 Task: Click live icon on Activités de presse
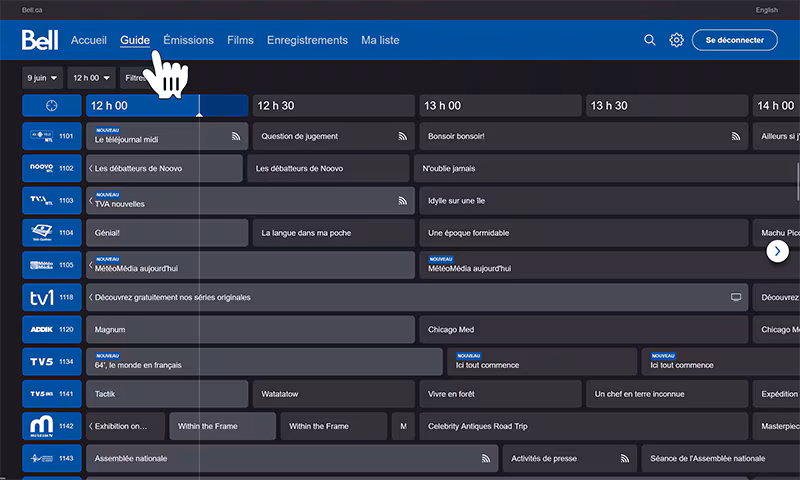tap(624, 458)
